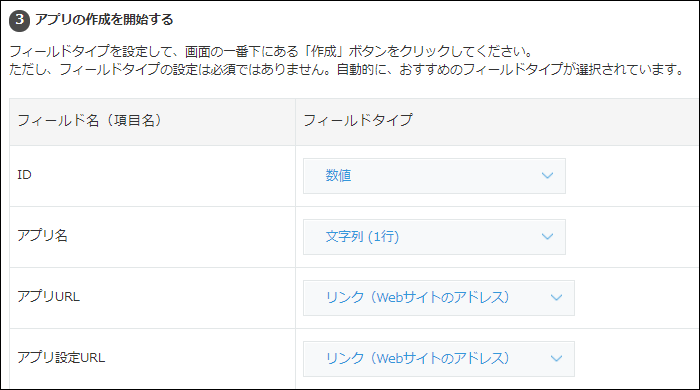Click the 数値 text label in the ID row

click(338, 176)
